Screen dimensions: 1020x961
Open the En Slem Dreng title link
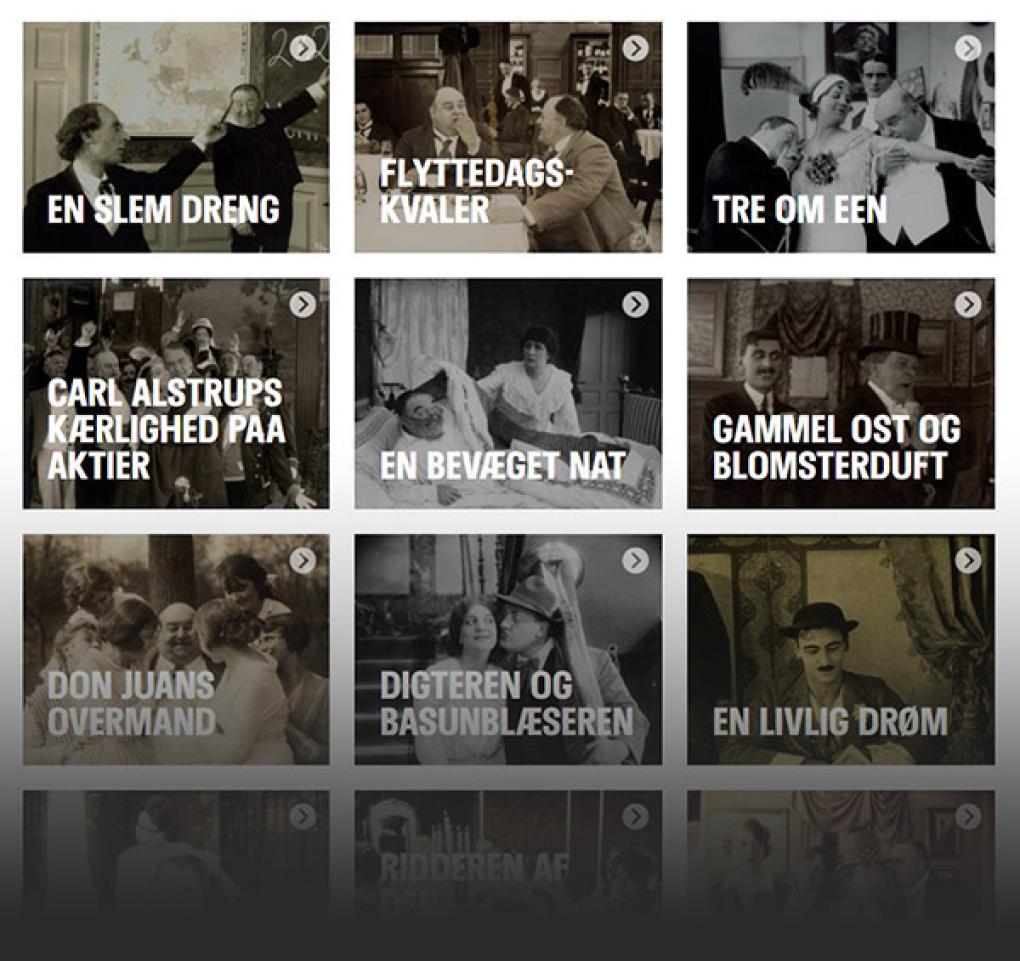tap(163, 210)
